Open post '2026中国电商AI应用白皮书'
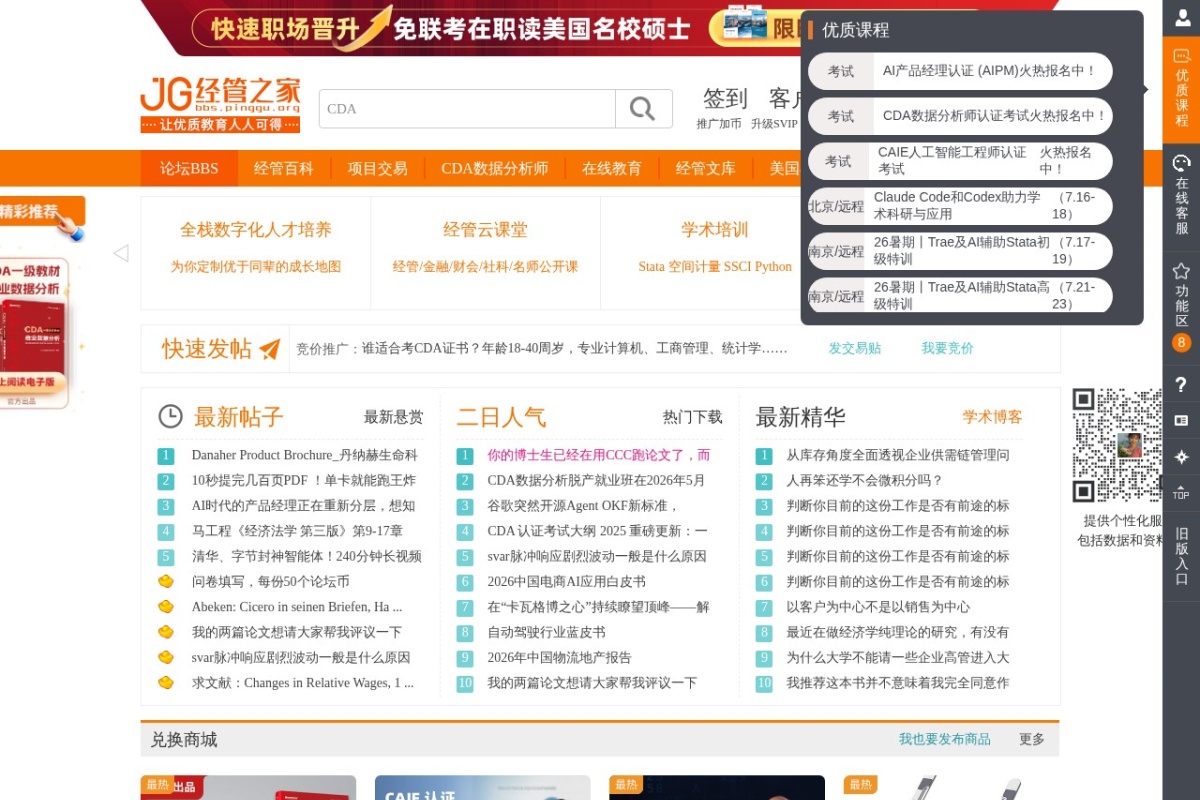Screen dimensions: 1200x800 pos(566,582)
